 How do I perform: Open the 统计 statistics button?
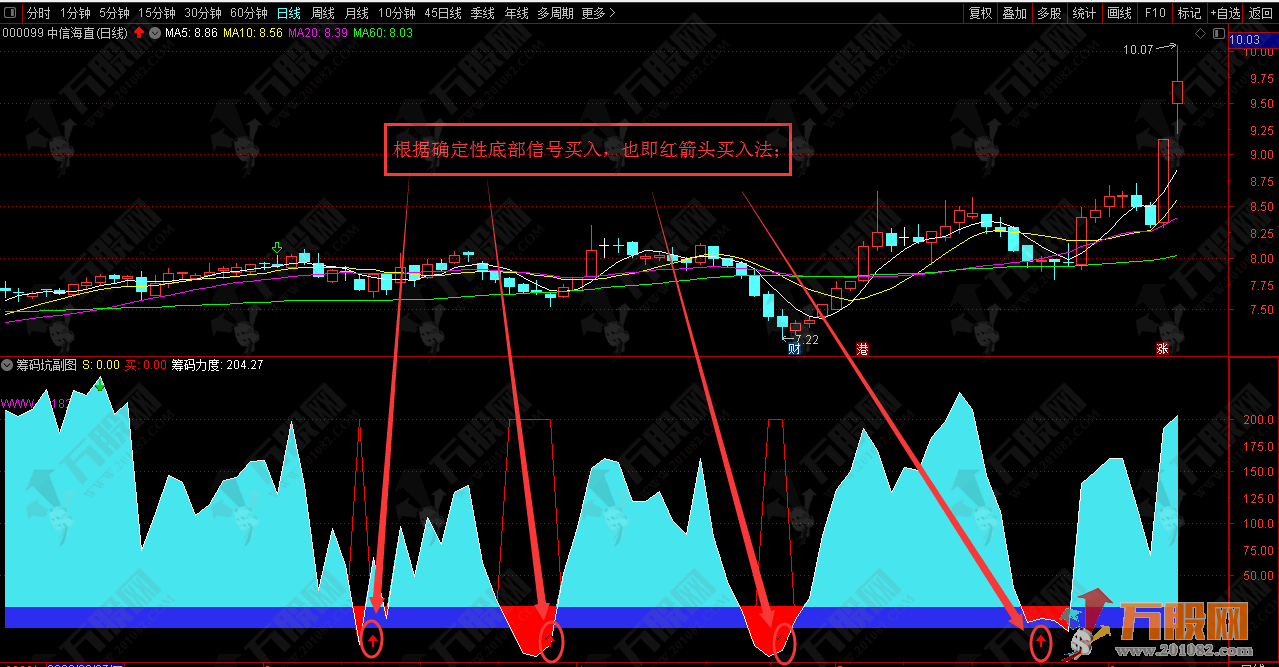coord(1084,13)
